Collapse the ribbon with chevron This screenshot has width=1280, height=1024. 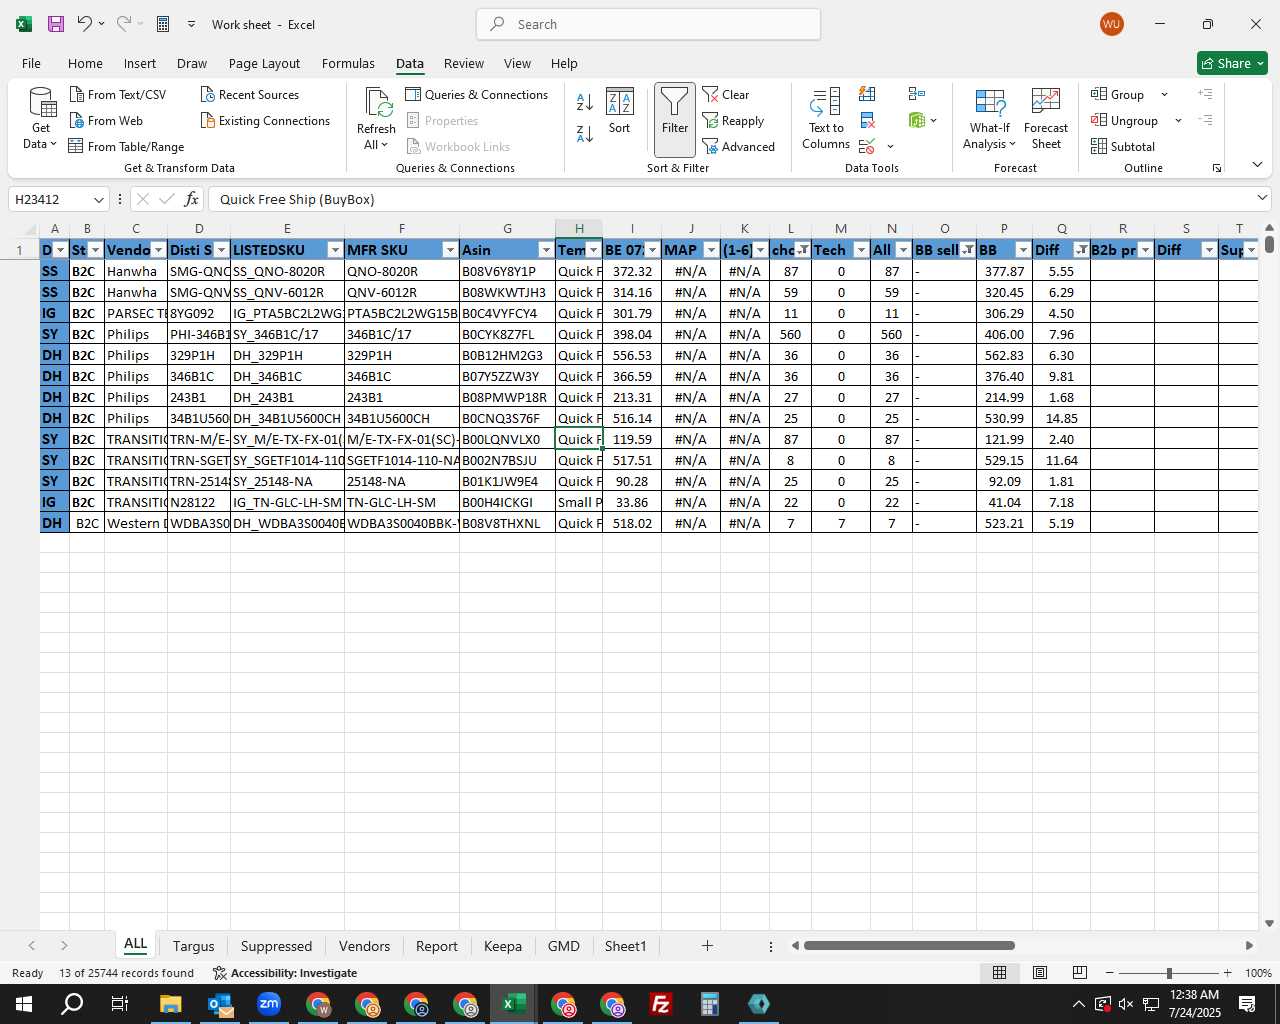[x=1257, y=164]
